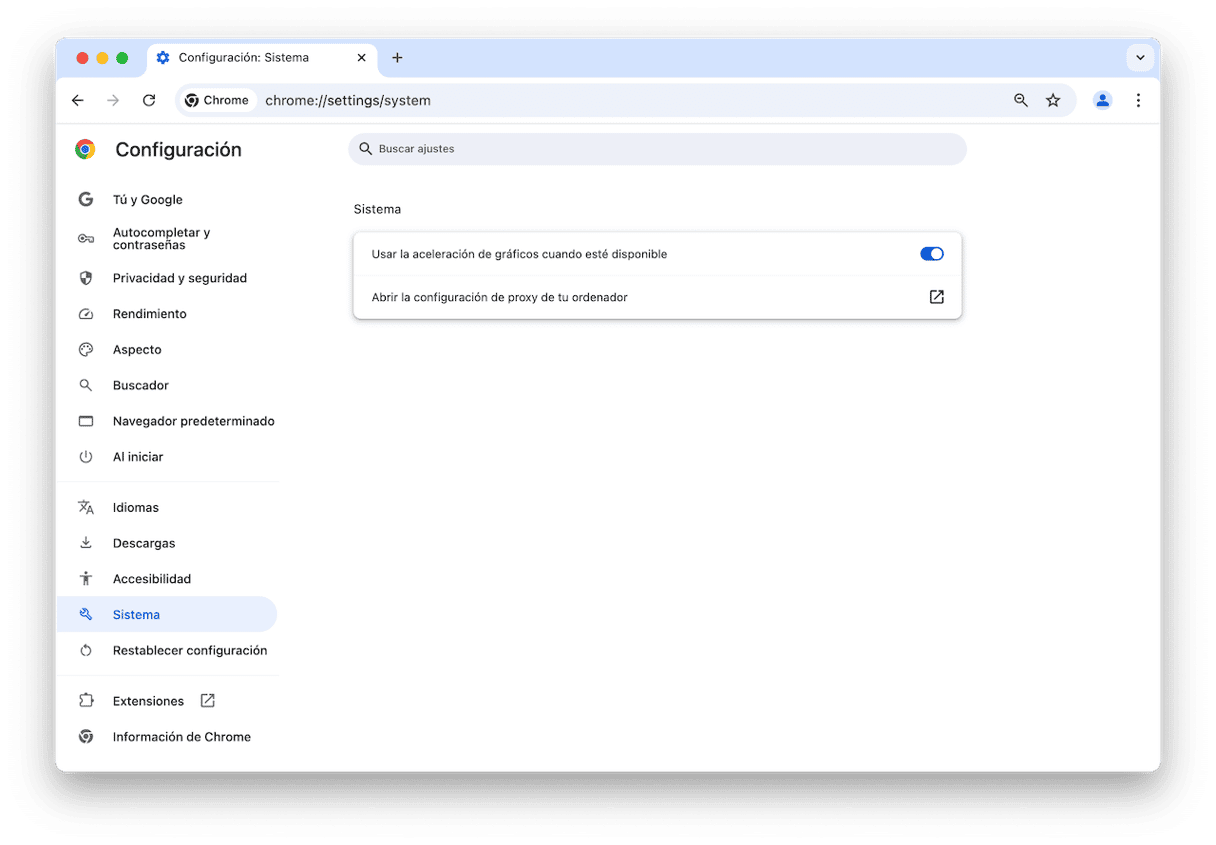Open Restablecer configuración section
The height and width of the screenshot is (845, 1216).
point(166,650)
